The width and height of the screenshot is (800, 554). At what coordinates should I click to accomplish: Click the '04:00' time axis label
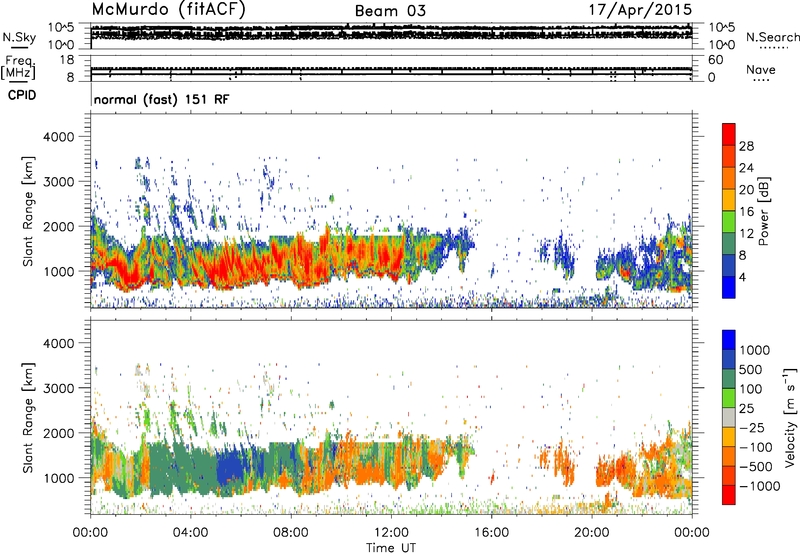[x=190, y=533]
